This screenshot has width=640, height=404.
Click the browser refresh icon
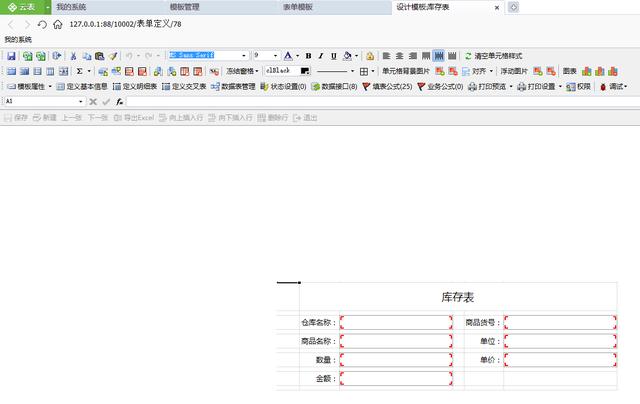tap(41, 23)
